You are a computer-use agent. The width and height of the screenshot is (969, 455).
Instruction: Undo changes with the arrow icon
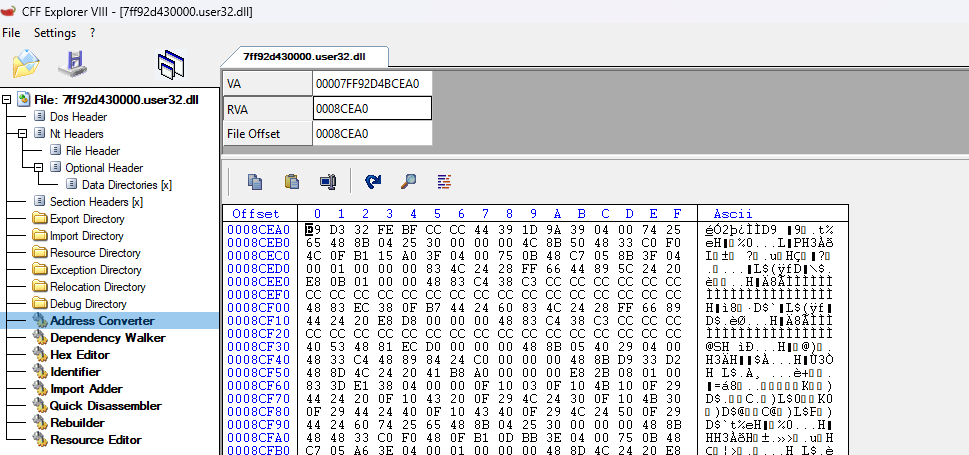(373, 181)
